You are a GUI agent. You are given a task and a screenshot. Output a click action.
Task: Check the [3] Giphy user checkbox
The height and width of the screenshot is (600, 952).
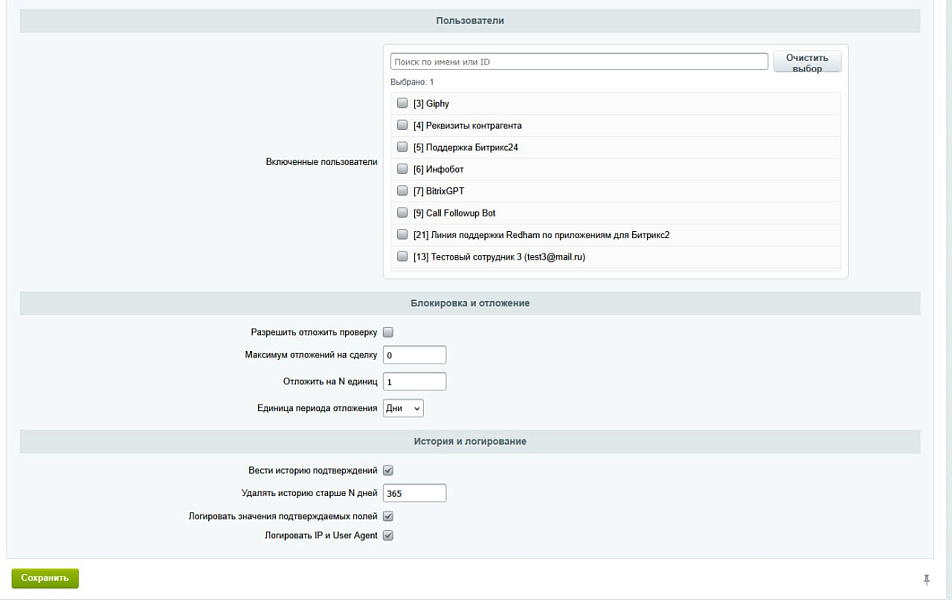(x=402, y=103)
